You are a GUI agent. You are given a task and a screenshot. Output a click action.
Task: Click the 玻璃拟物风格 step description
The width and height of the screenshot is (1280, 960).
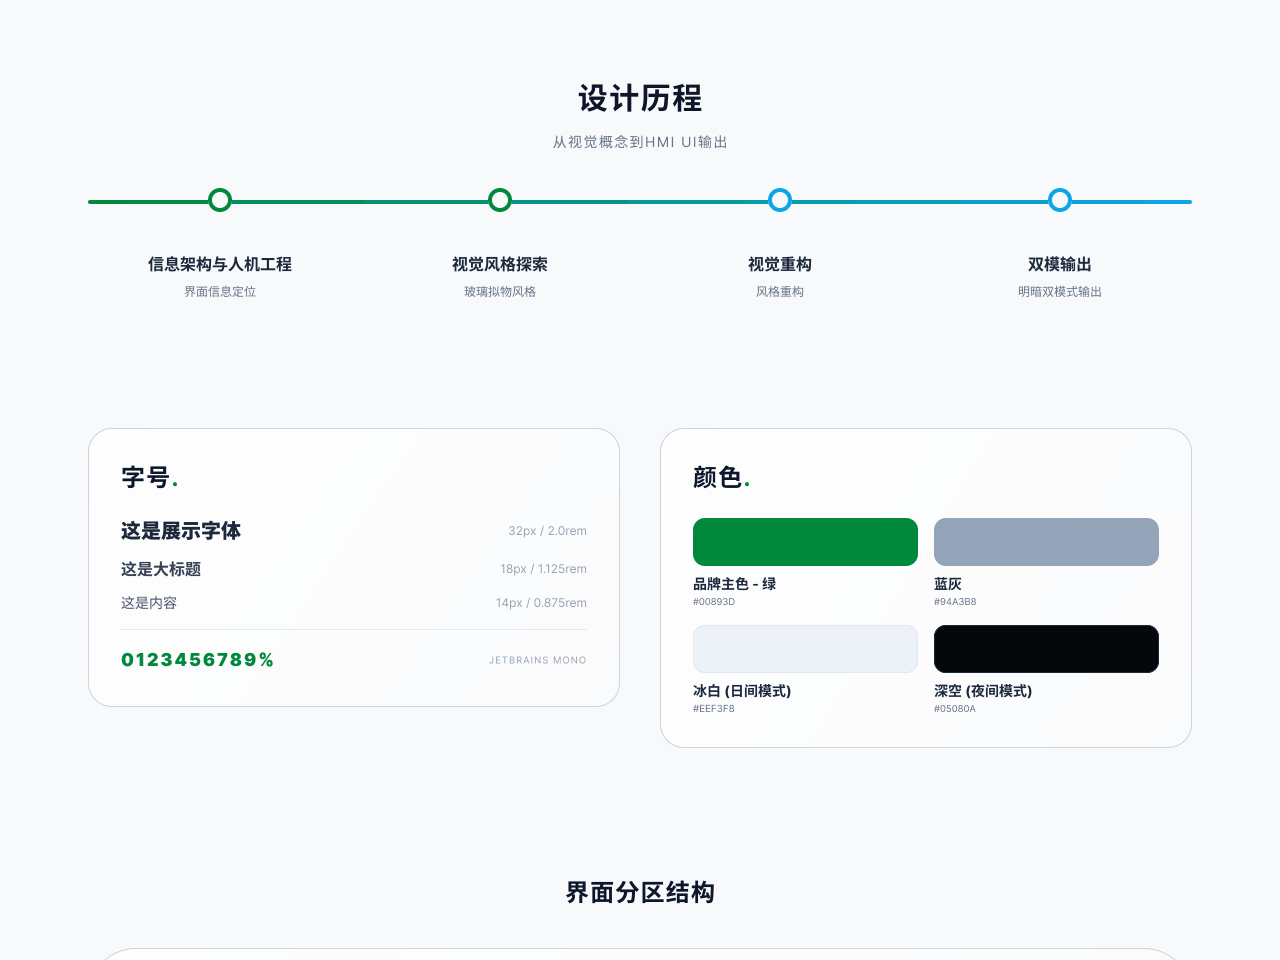[500, 292]
